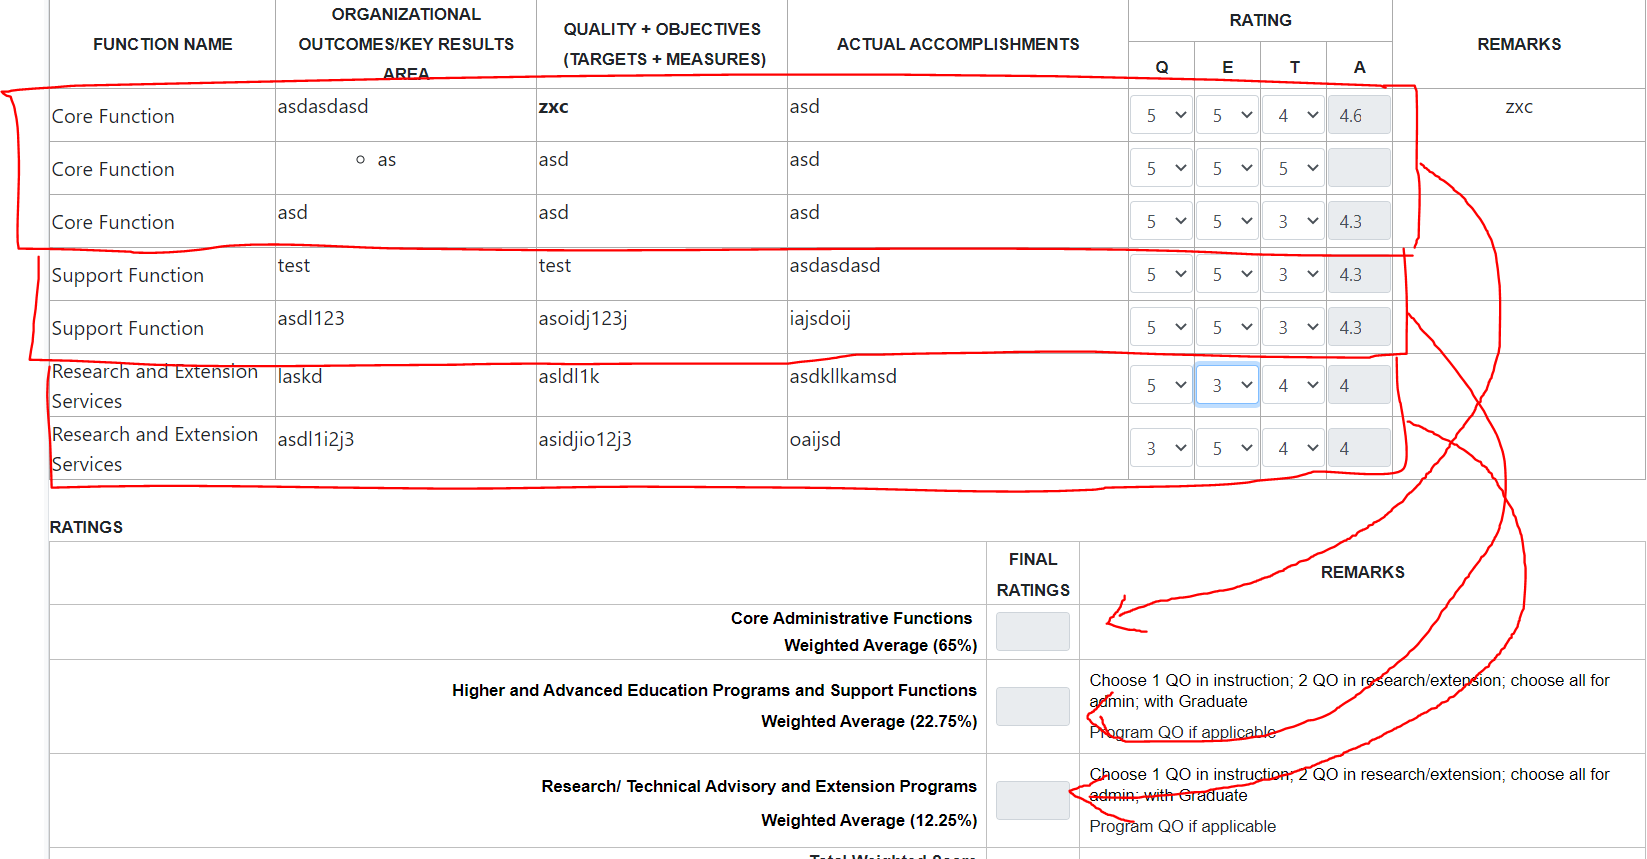The image size is (1647, 859).
Task: Click the 'as' bullet item in second row
Action: [387, 160]
